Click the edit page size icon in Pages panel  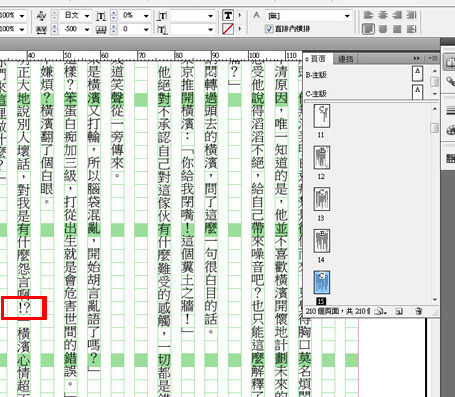[380, 312]
